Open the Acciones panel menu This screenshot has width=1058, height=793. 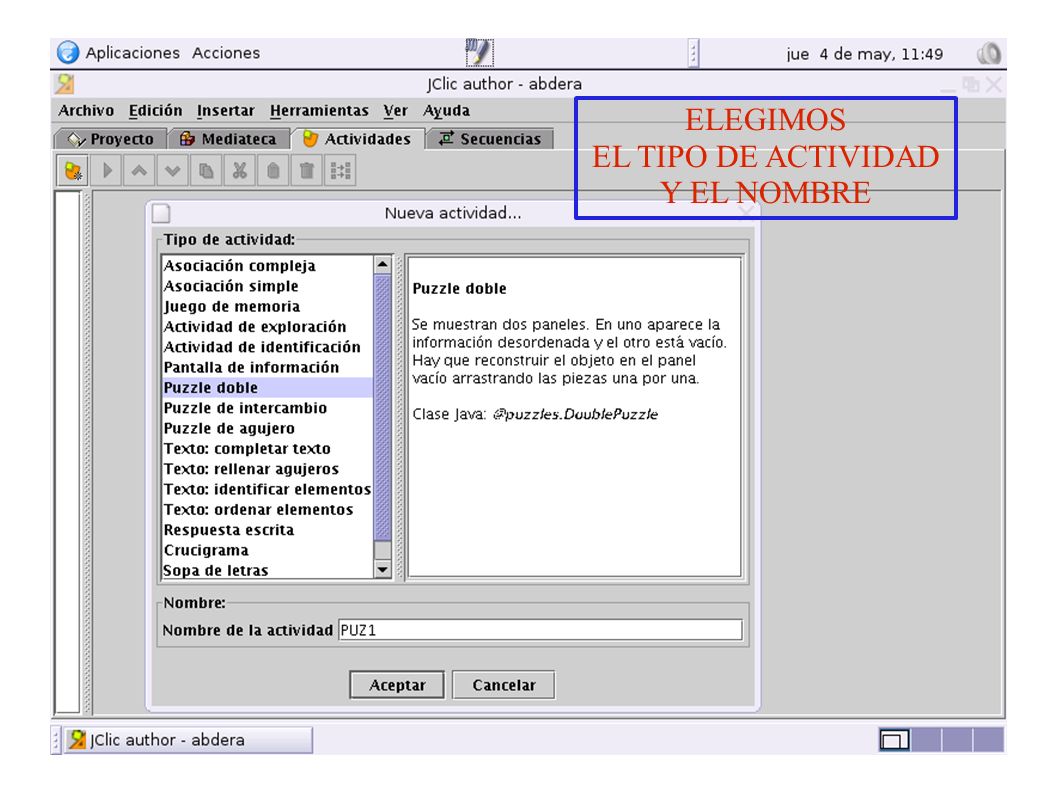point(225,53)
